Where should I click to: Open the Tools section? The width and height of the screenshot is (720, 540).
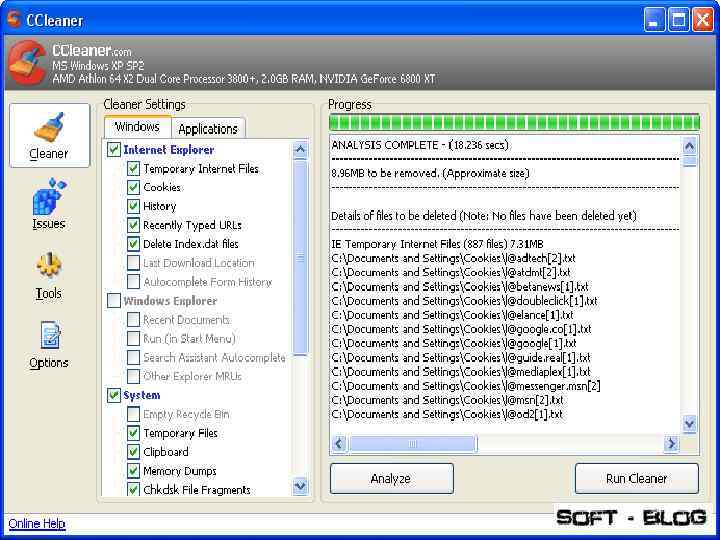pyautogui.click(x=49, y=276)
